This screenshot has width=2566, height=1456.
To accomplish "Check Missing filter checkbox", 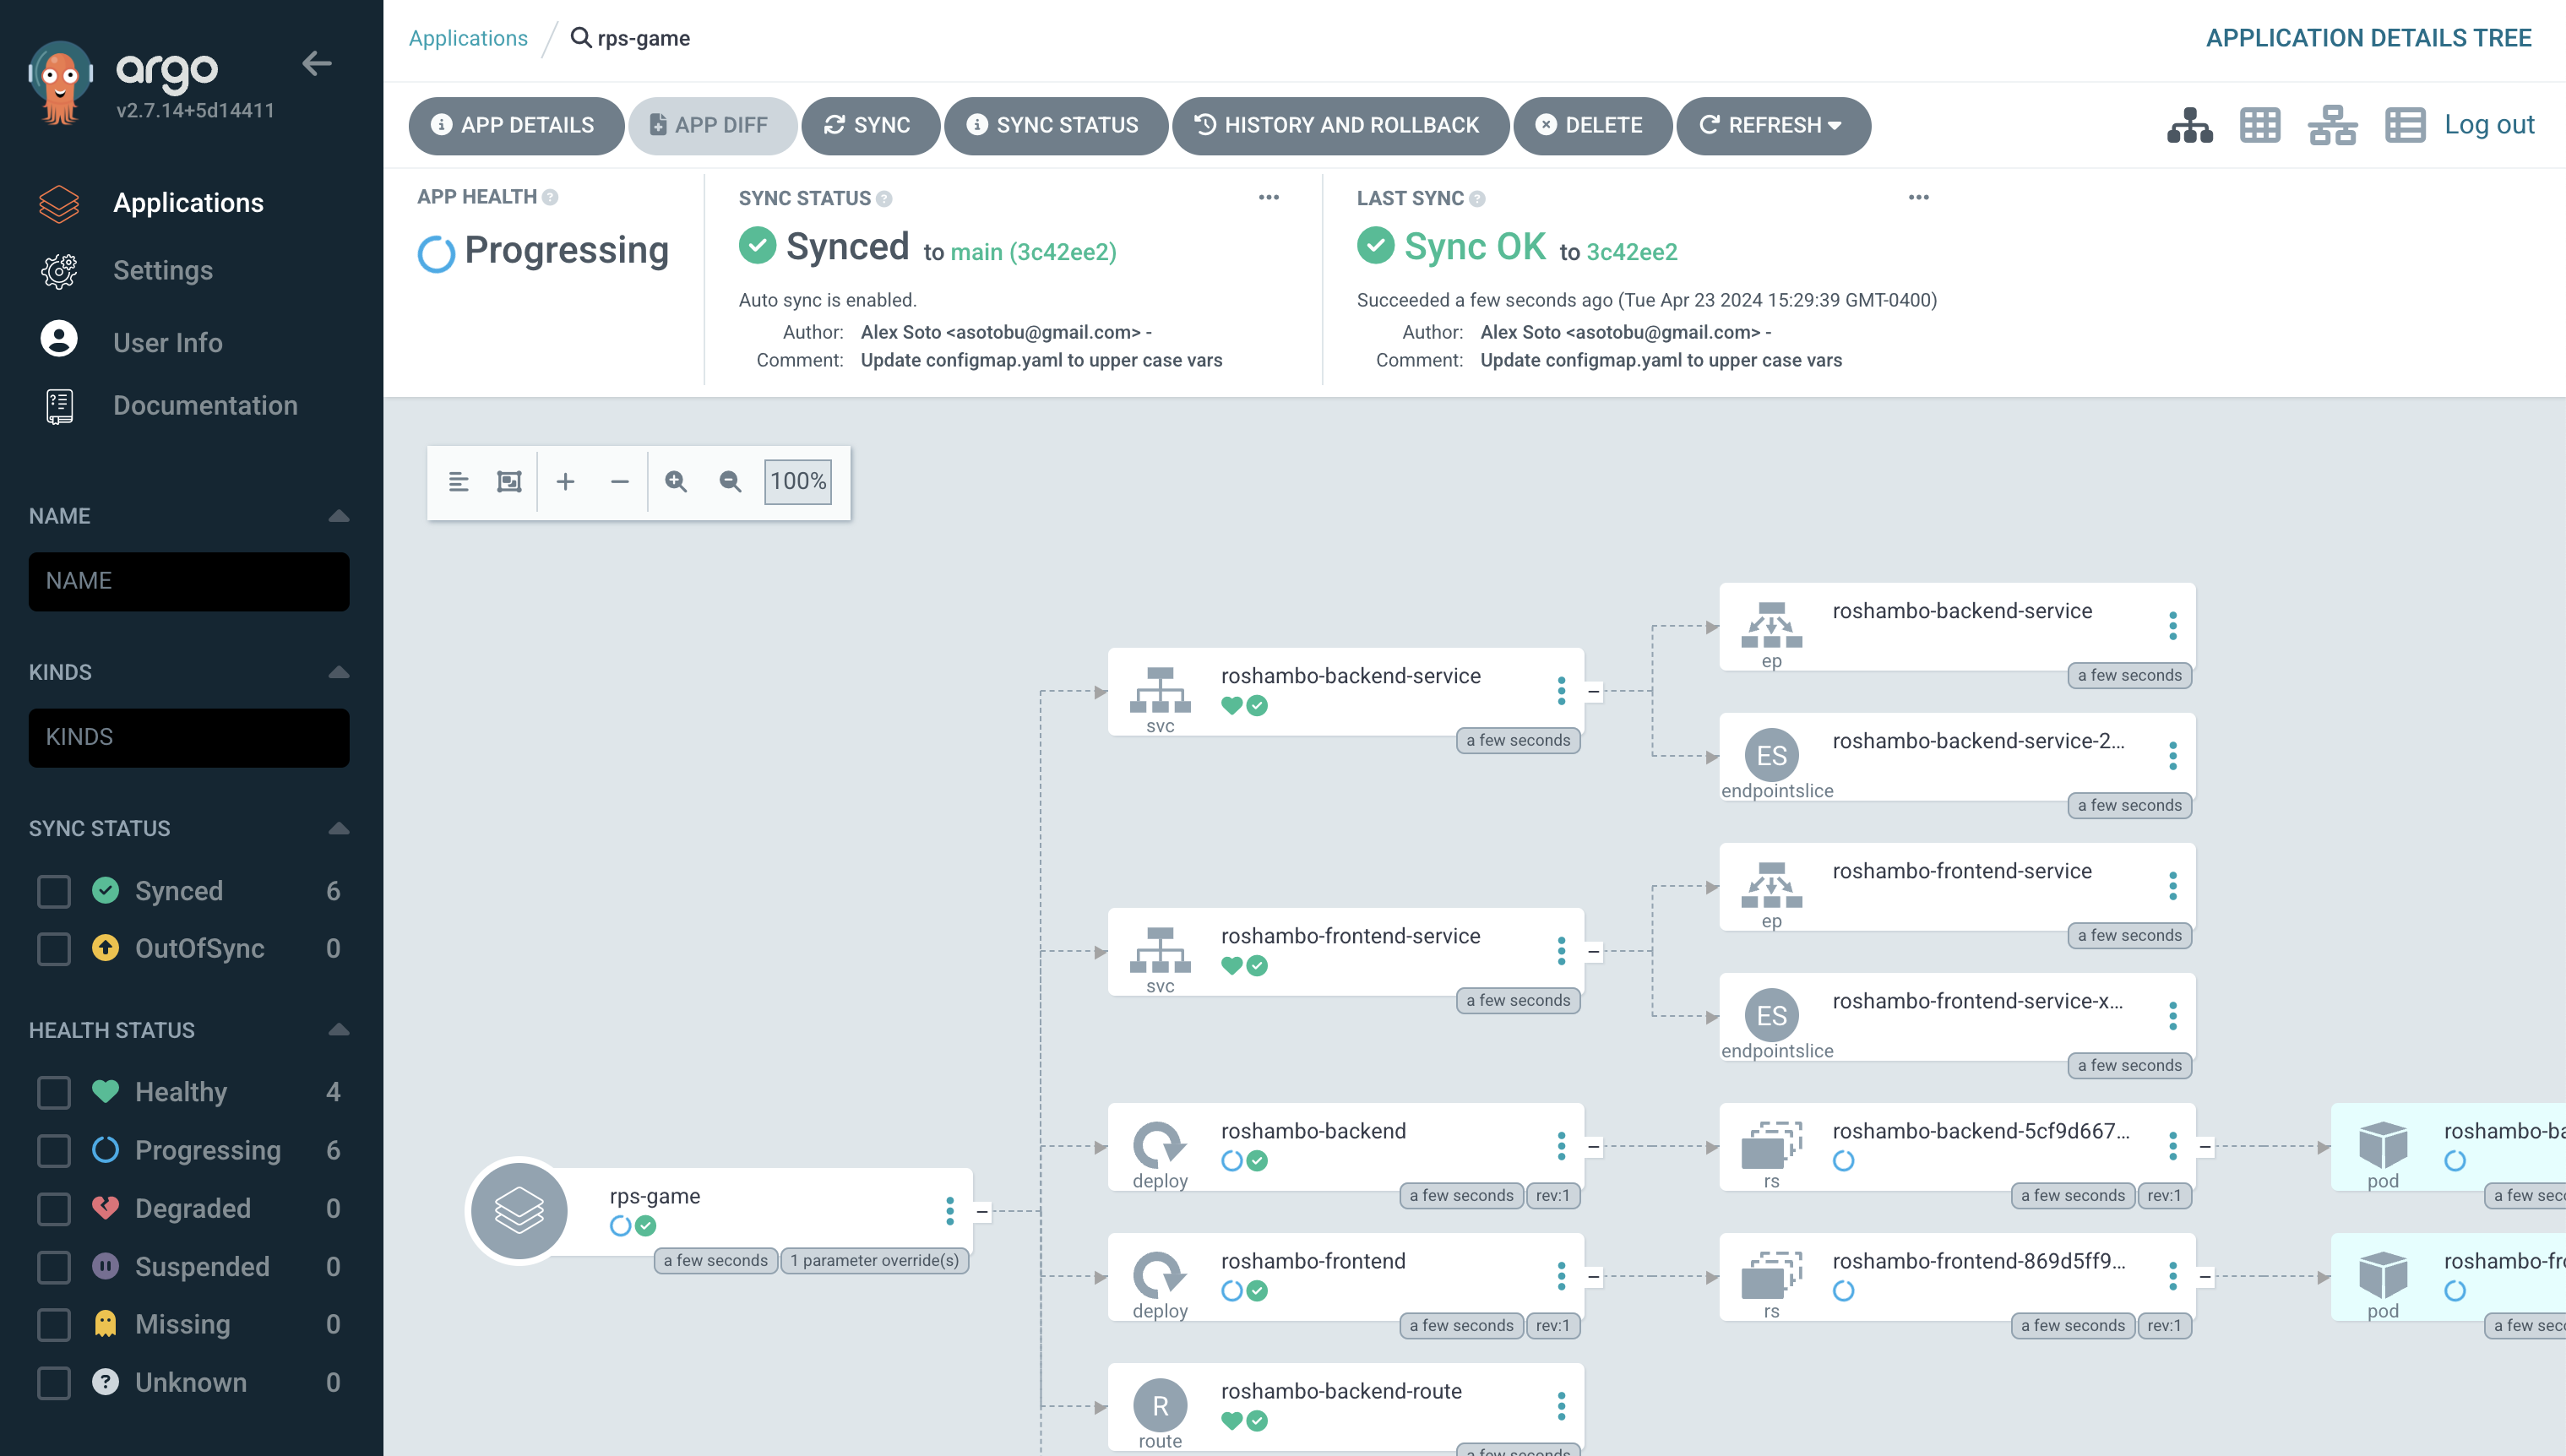I will coord(54,1324).
